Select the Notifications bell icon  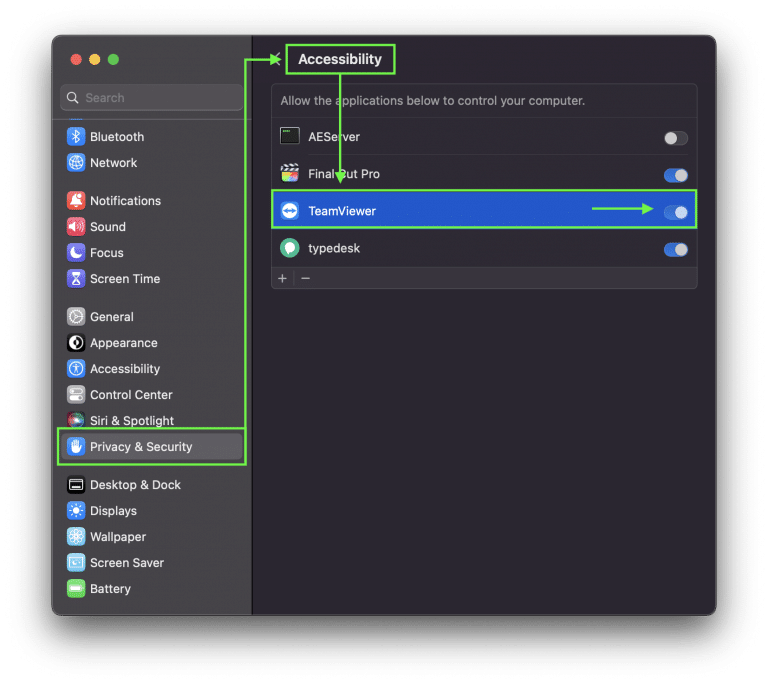76,200
